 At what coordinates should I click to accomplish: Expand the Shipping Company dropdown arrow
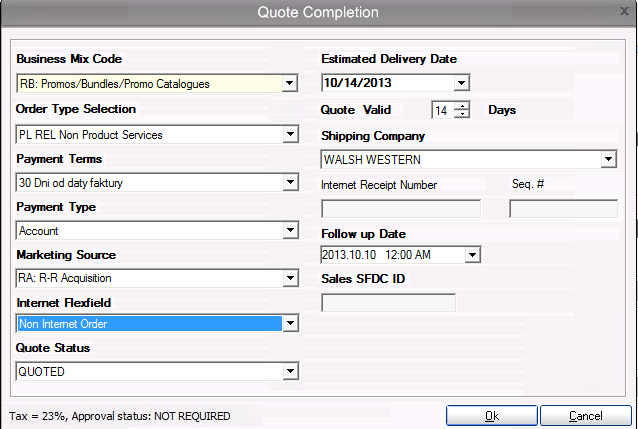608,159
